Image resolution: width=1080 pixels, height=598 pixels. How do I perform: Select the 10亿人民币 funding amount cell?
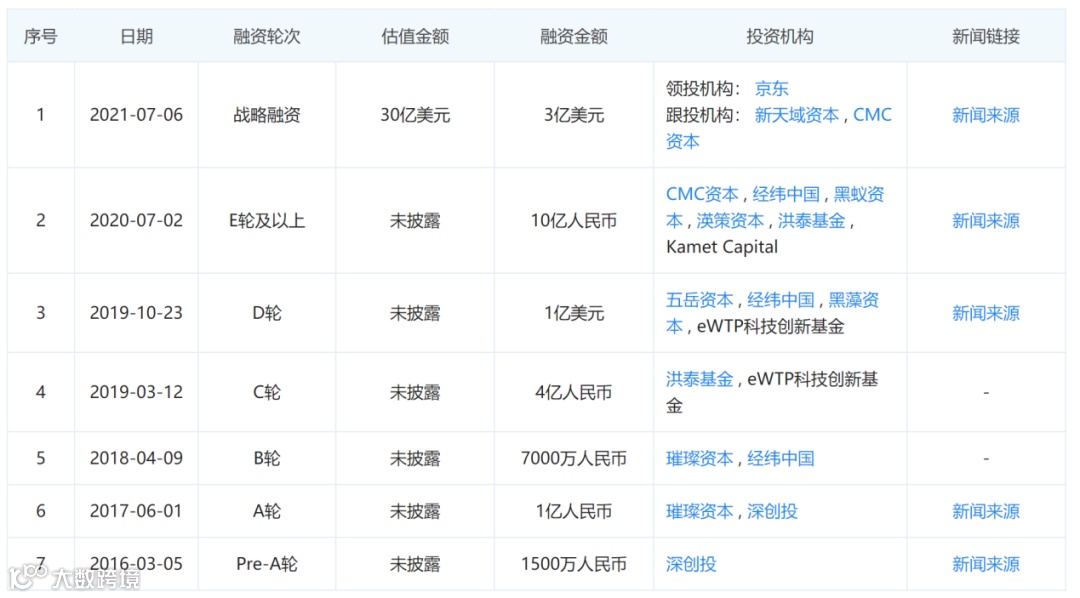click(x=574, y=220)
